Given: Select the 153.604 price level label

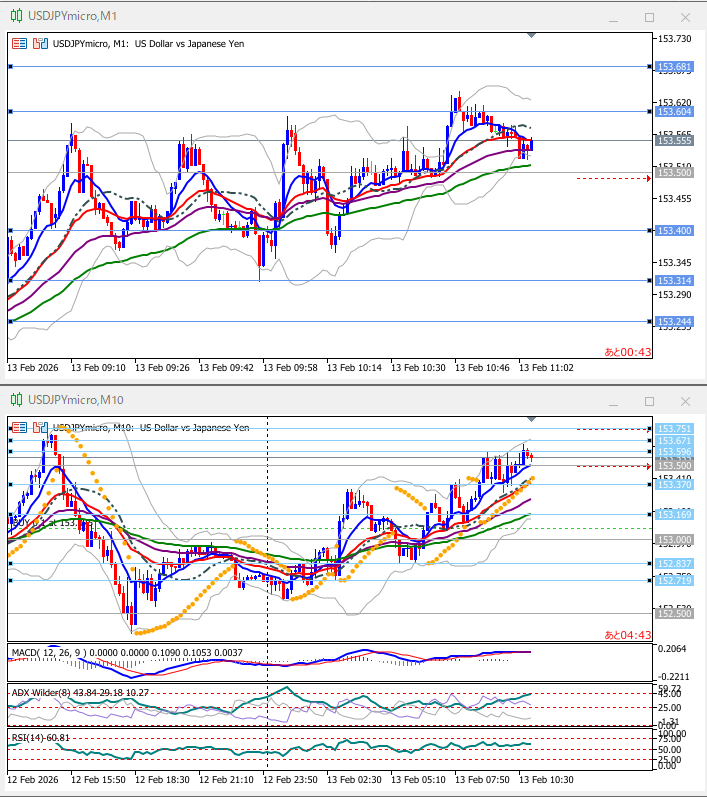Looking at the screenshot, I should coord(674,112).
